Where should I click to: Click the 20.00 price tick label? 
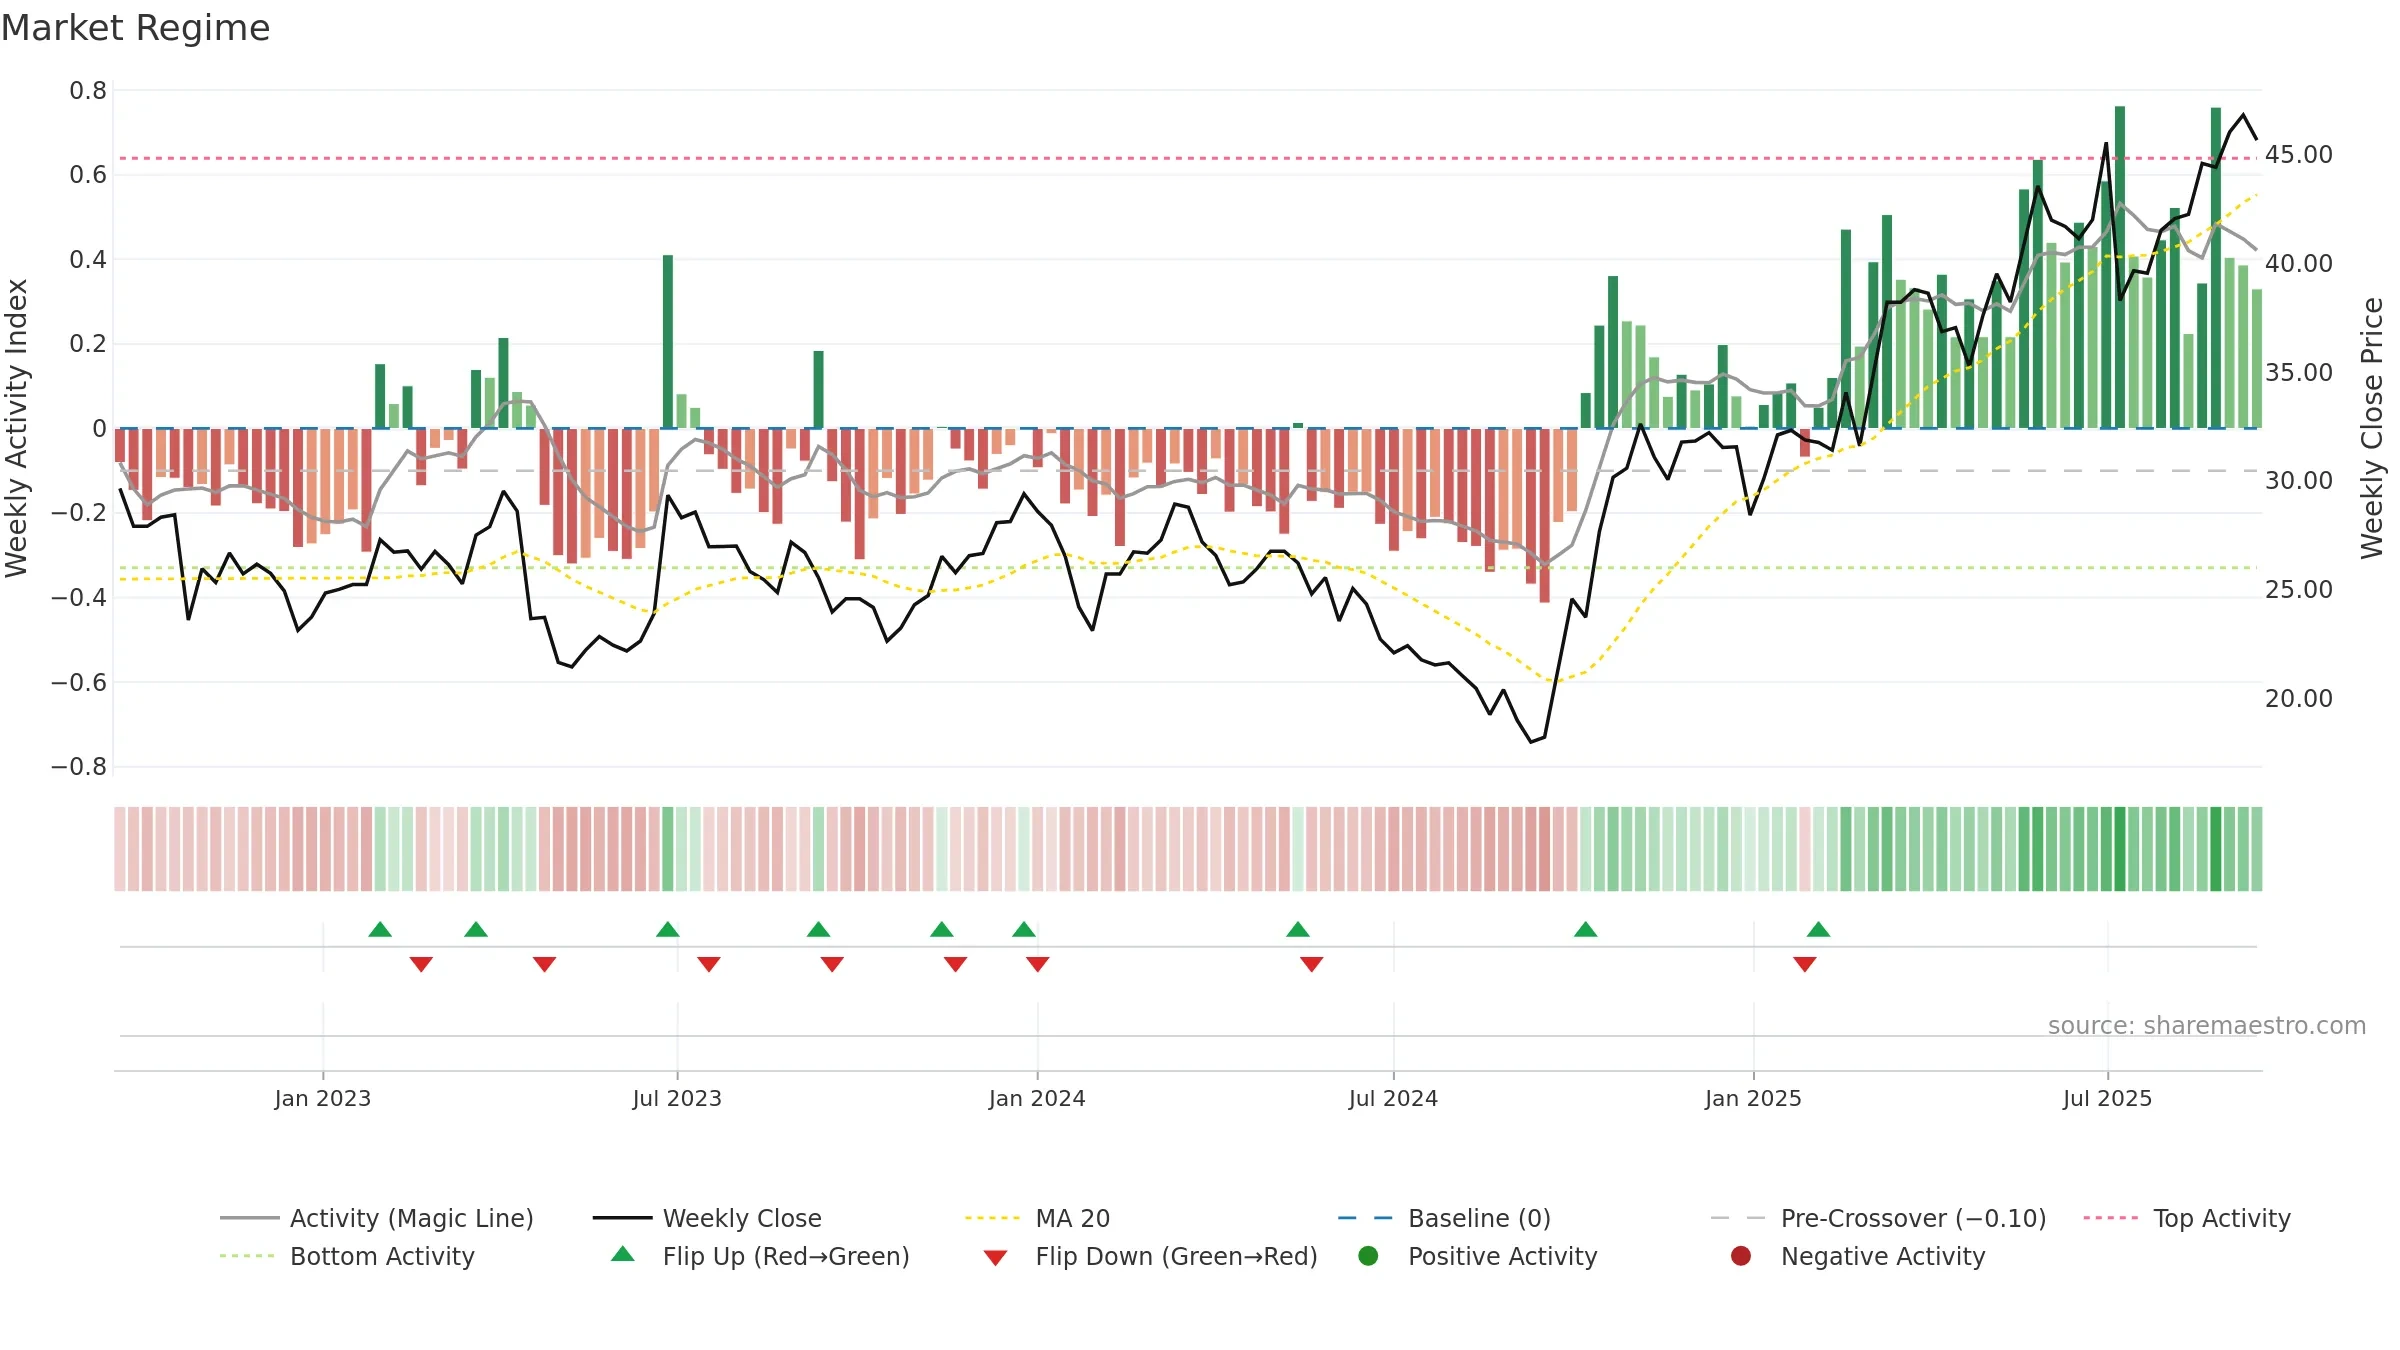pos(2299,698)
